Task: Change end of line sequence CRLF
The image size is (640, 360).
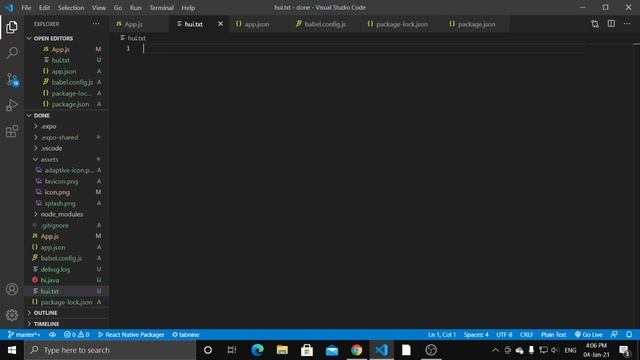Action: 526,335
